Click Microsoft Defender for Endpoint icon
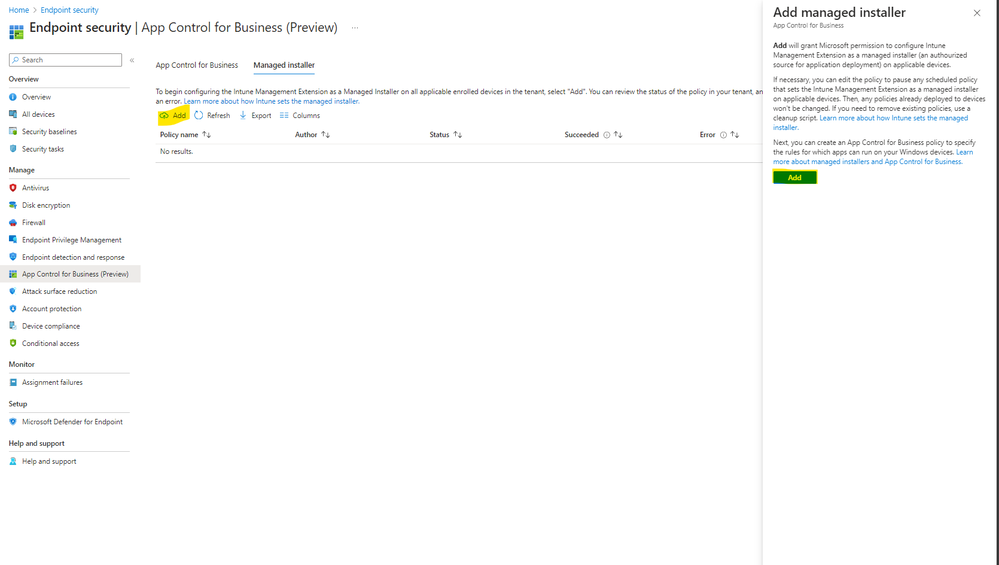999x565 pixels. pos(13,422)
